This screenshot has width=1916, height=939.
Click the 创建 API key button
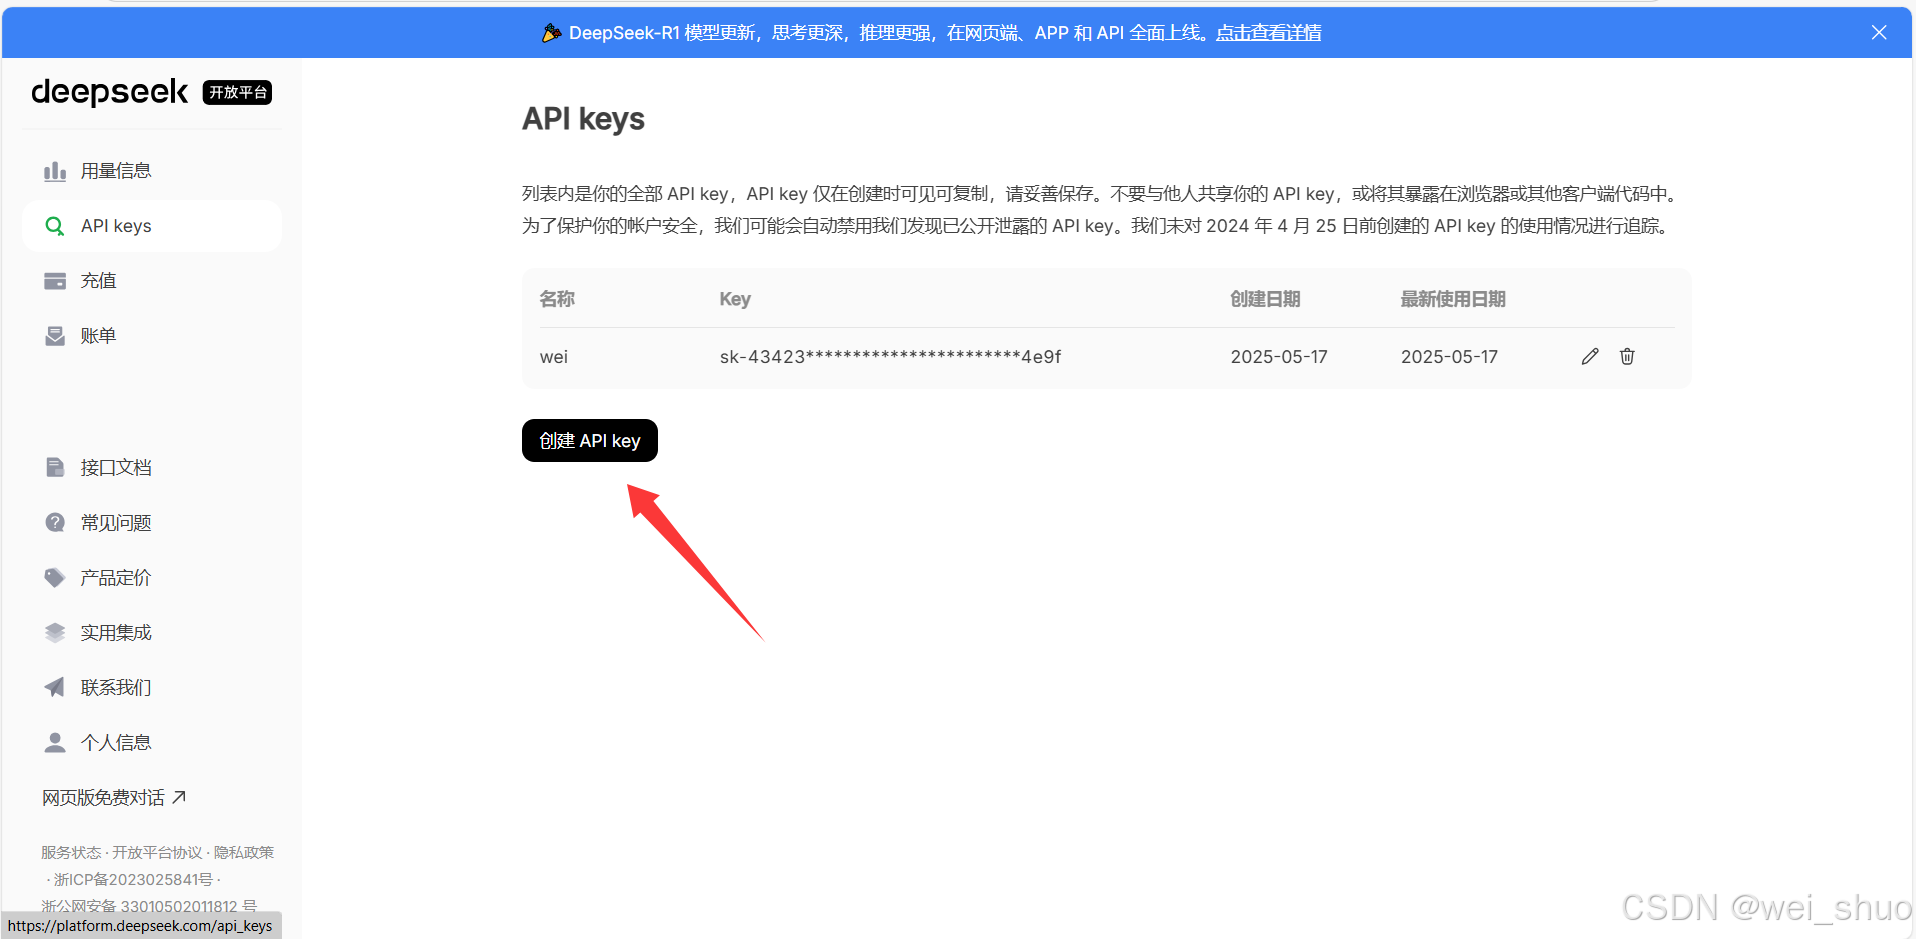590,441
